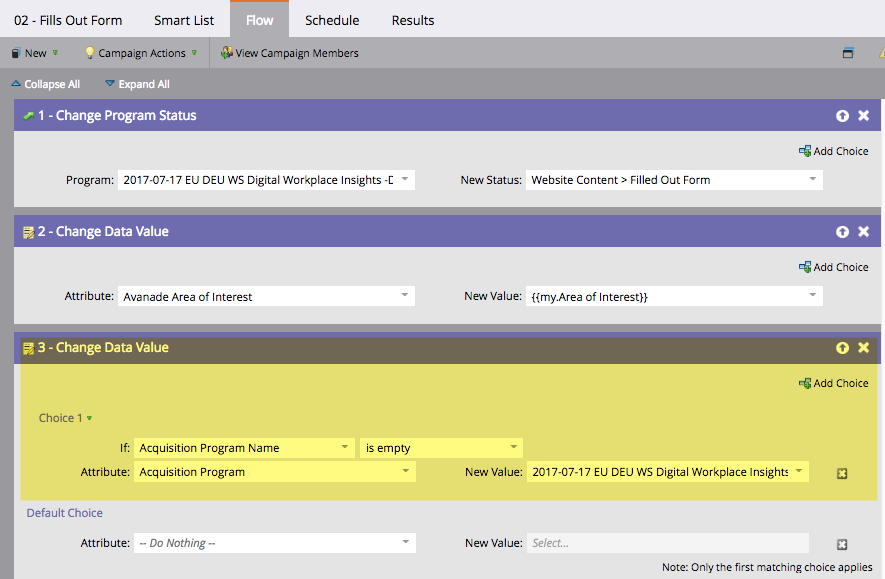Click the Default Choice New Value Select field
885x579 pixels.
[668, 543]
